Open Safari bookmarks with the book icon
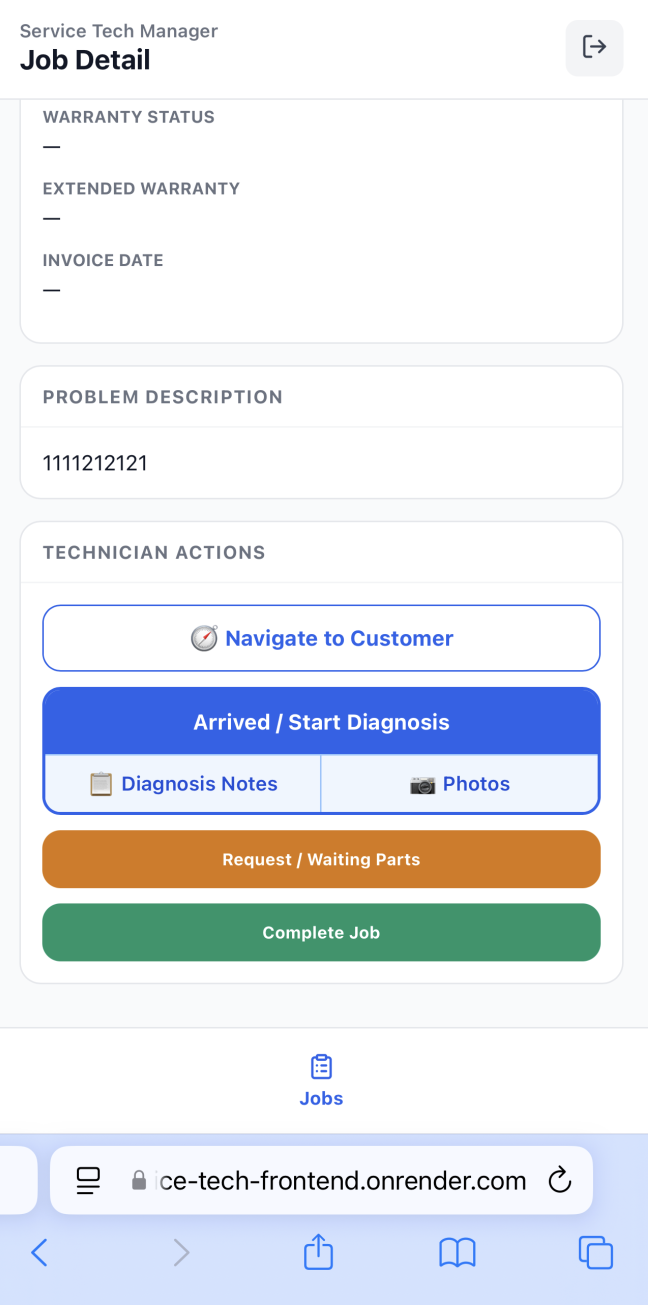The image size is (651, 1305). (457, 1252)
